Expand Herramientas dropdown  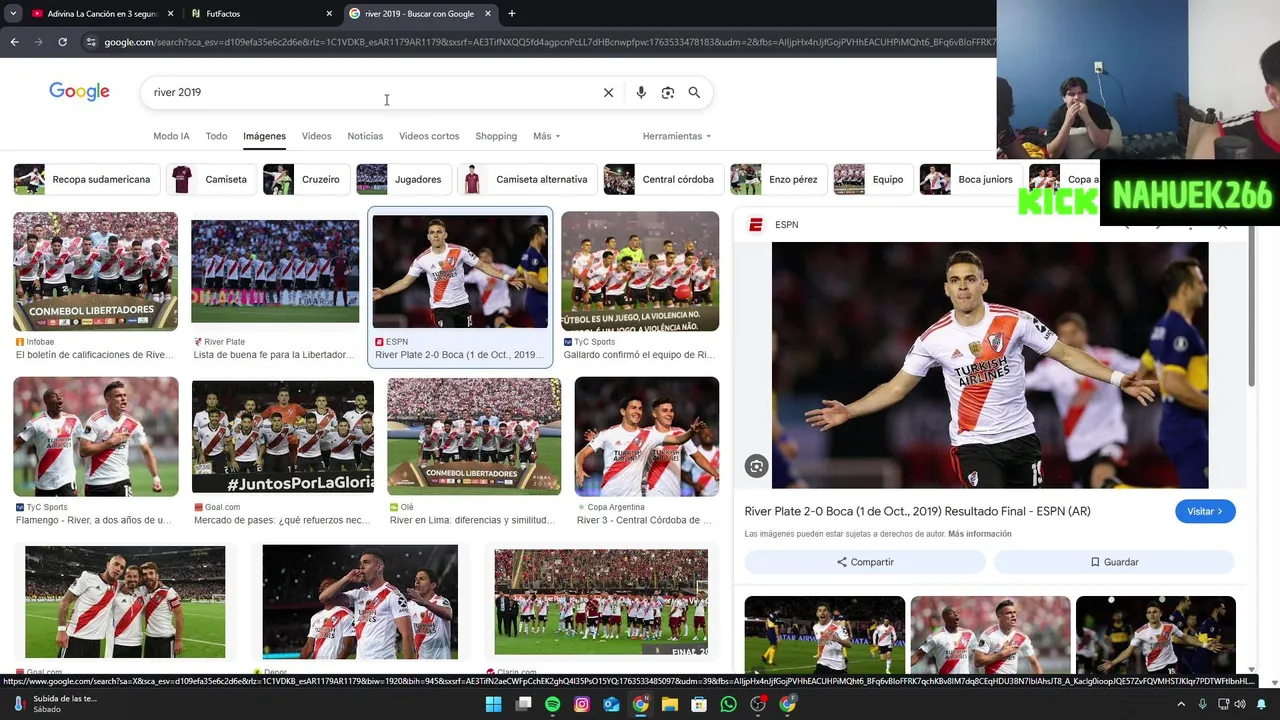coord(677,136)
